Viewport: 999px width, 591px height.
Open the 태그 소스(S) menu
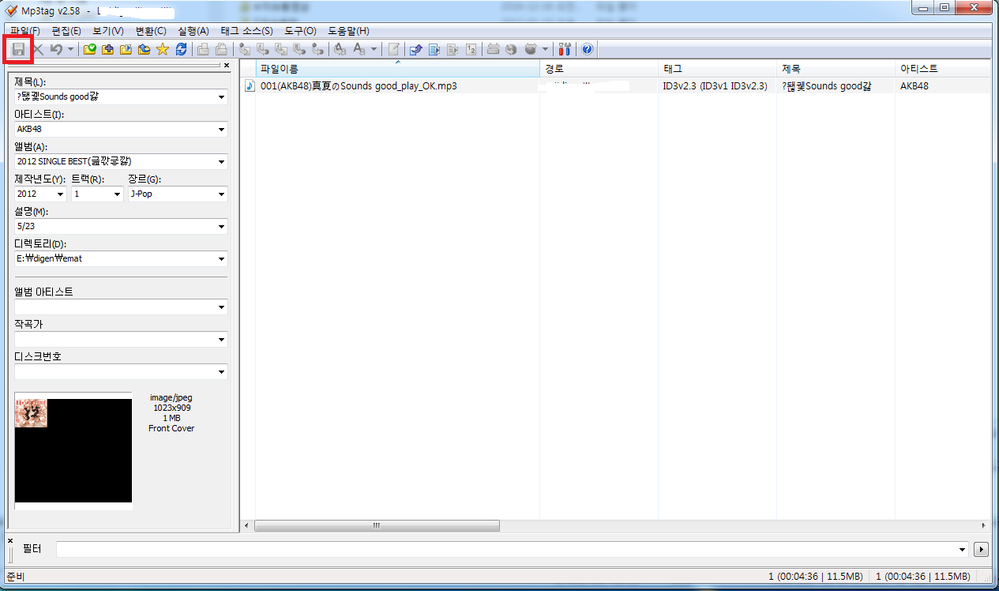(x=246, y=30)
